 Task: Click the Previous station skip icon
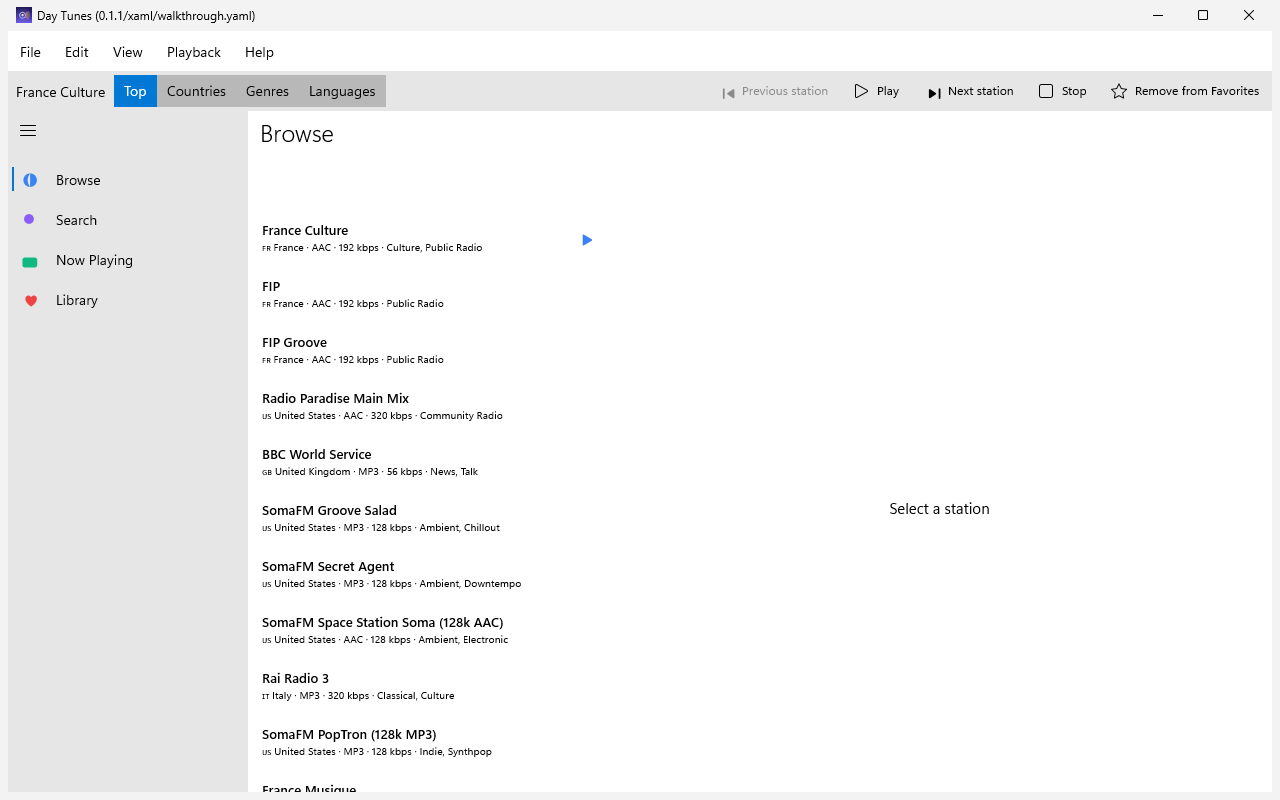coord(729,93)
